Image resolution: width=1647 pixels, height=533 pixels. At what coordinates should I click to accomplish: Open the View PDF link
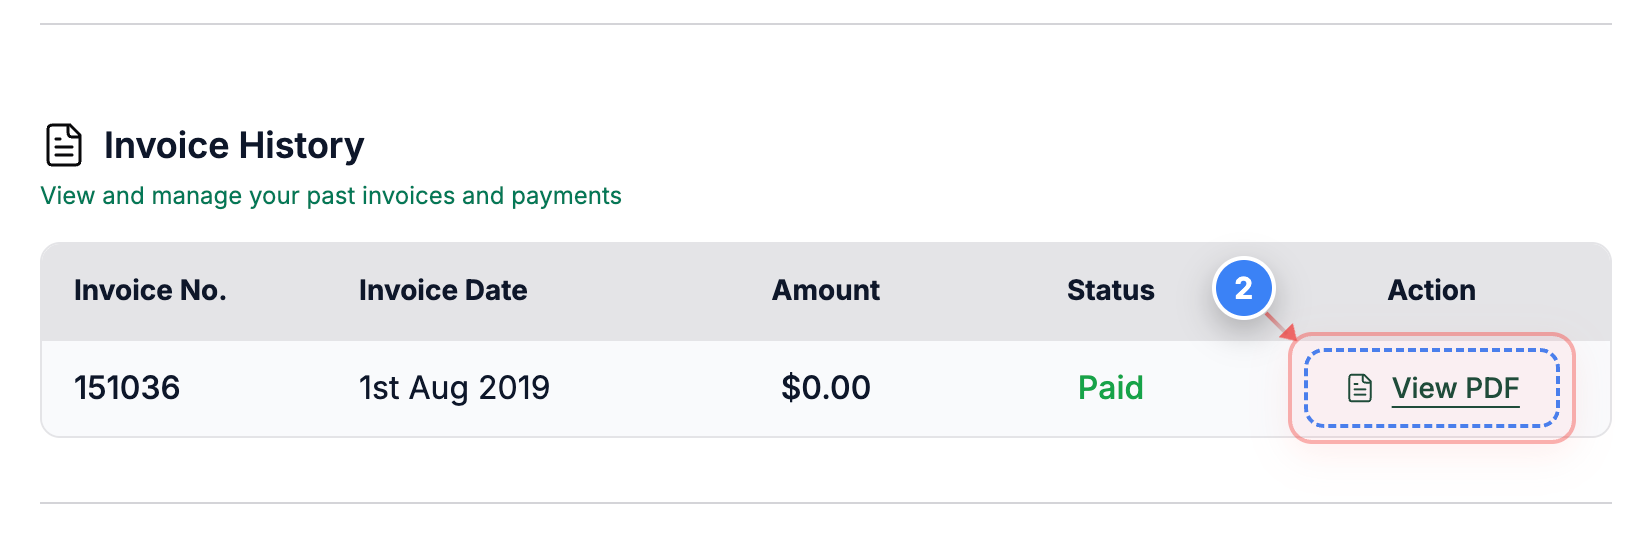[1455, 388]
